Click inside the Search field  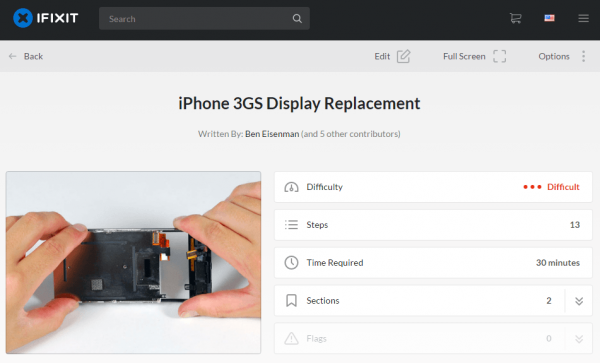[204, 18]
